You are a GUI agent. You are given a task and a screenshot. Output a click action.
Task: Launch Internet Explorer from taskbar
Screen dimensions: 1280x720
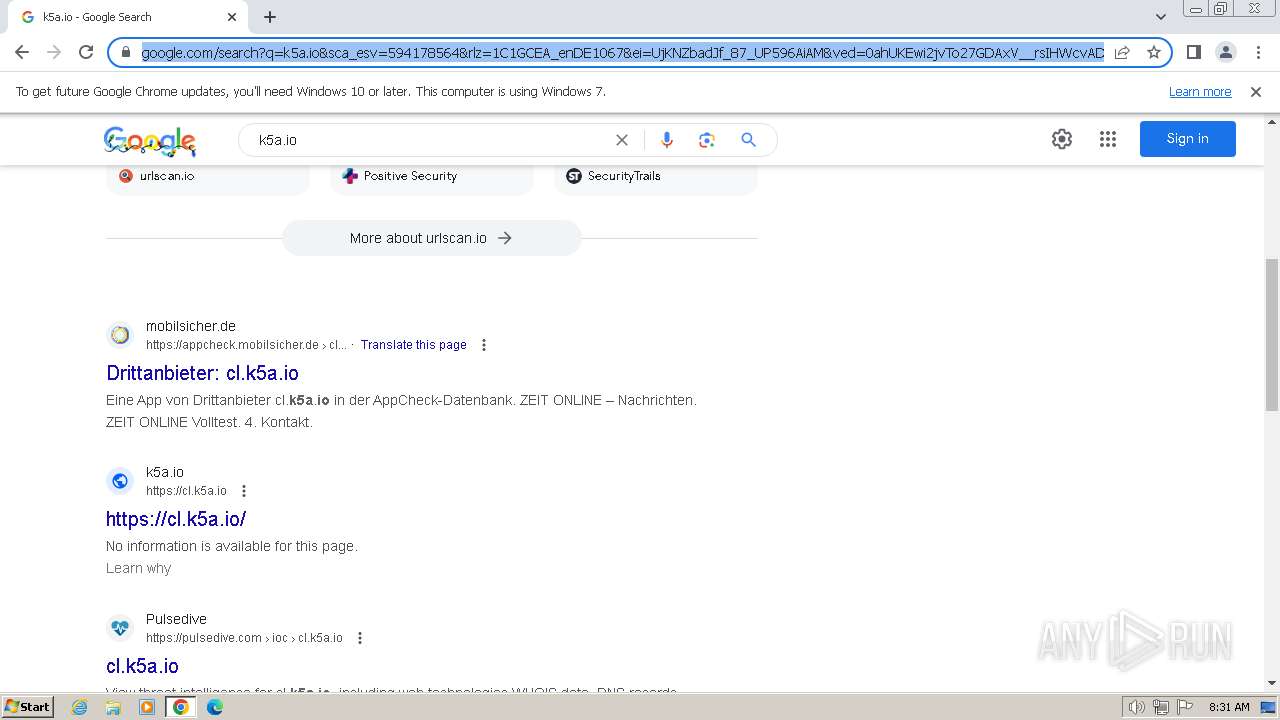coord(80,707)
